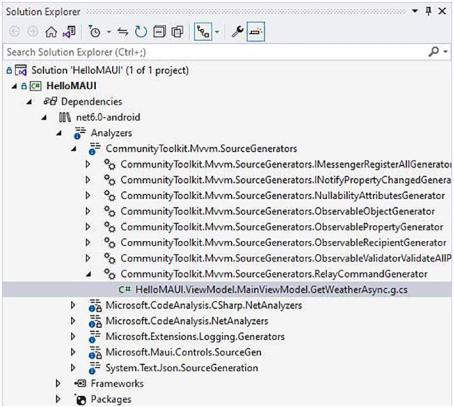Screen dimensions: 454x407
Task: Collapse the HelloMAUI project node
Action: pos(14,86)
